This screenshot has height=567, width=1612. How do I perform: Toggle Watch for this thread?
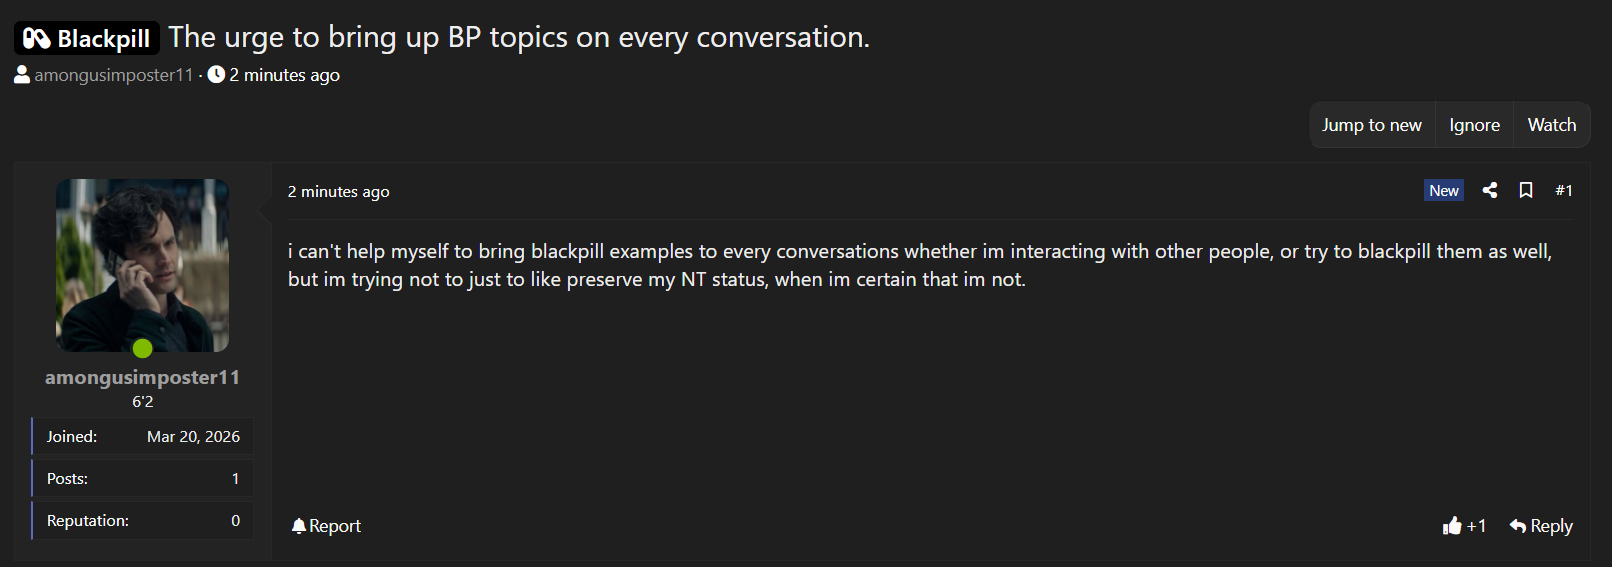[1551, 125]
